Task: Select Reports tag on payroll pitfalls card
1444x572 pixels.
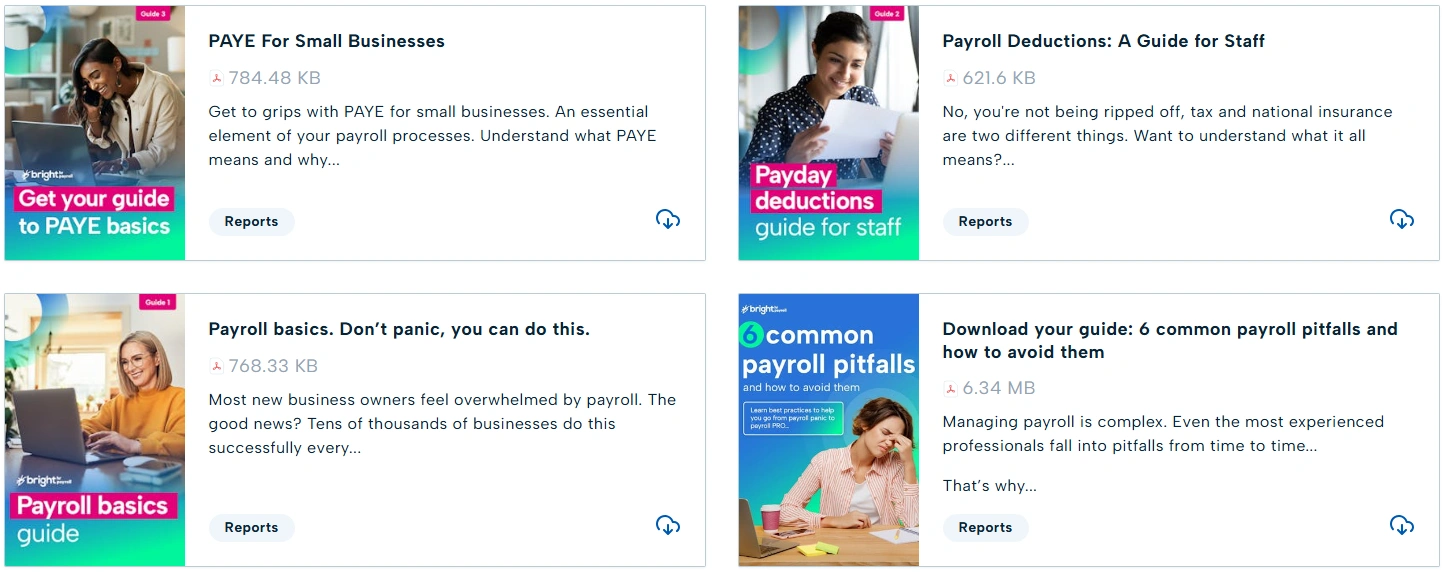Action: tap(985, 528)
